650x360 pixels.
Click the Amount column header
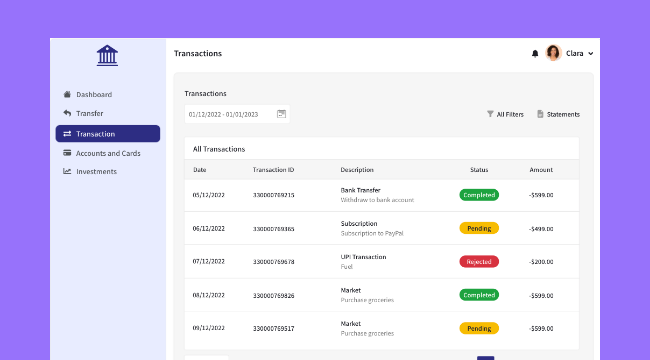coord(541,170)
